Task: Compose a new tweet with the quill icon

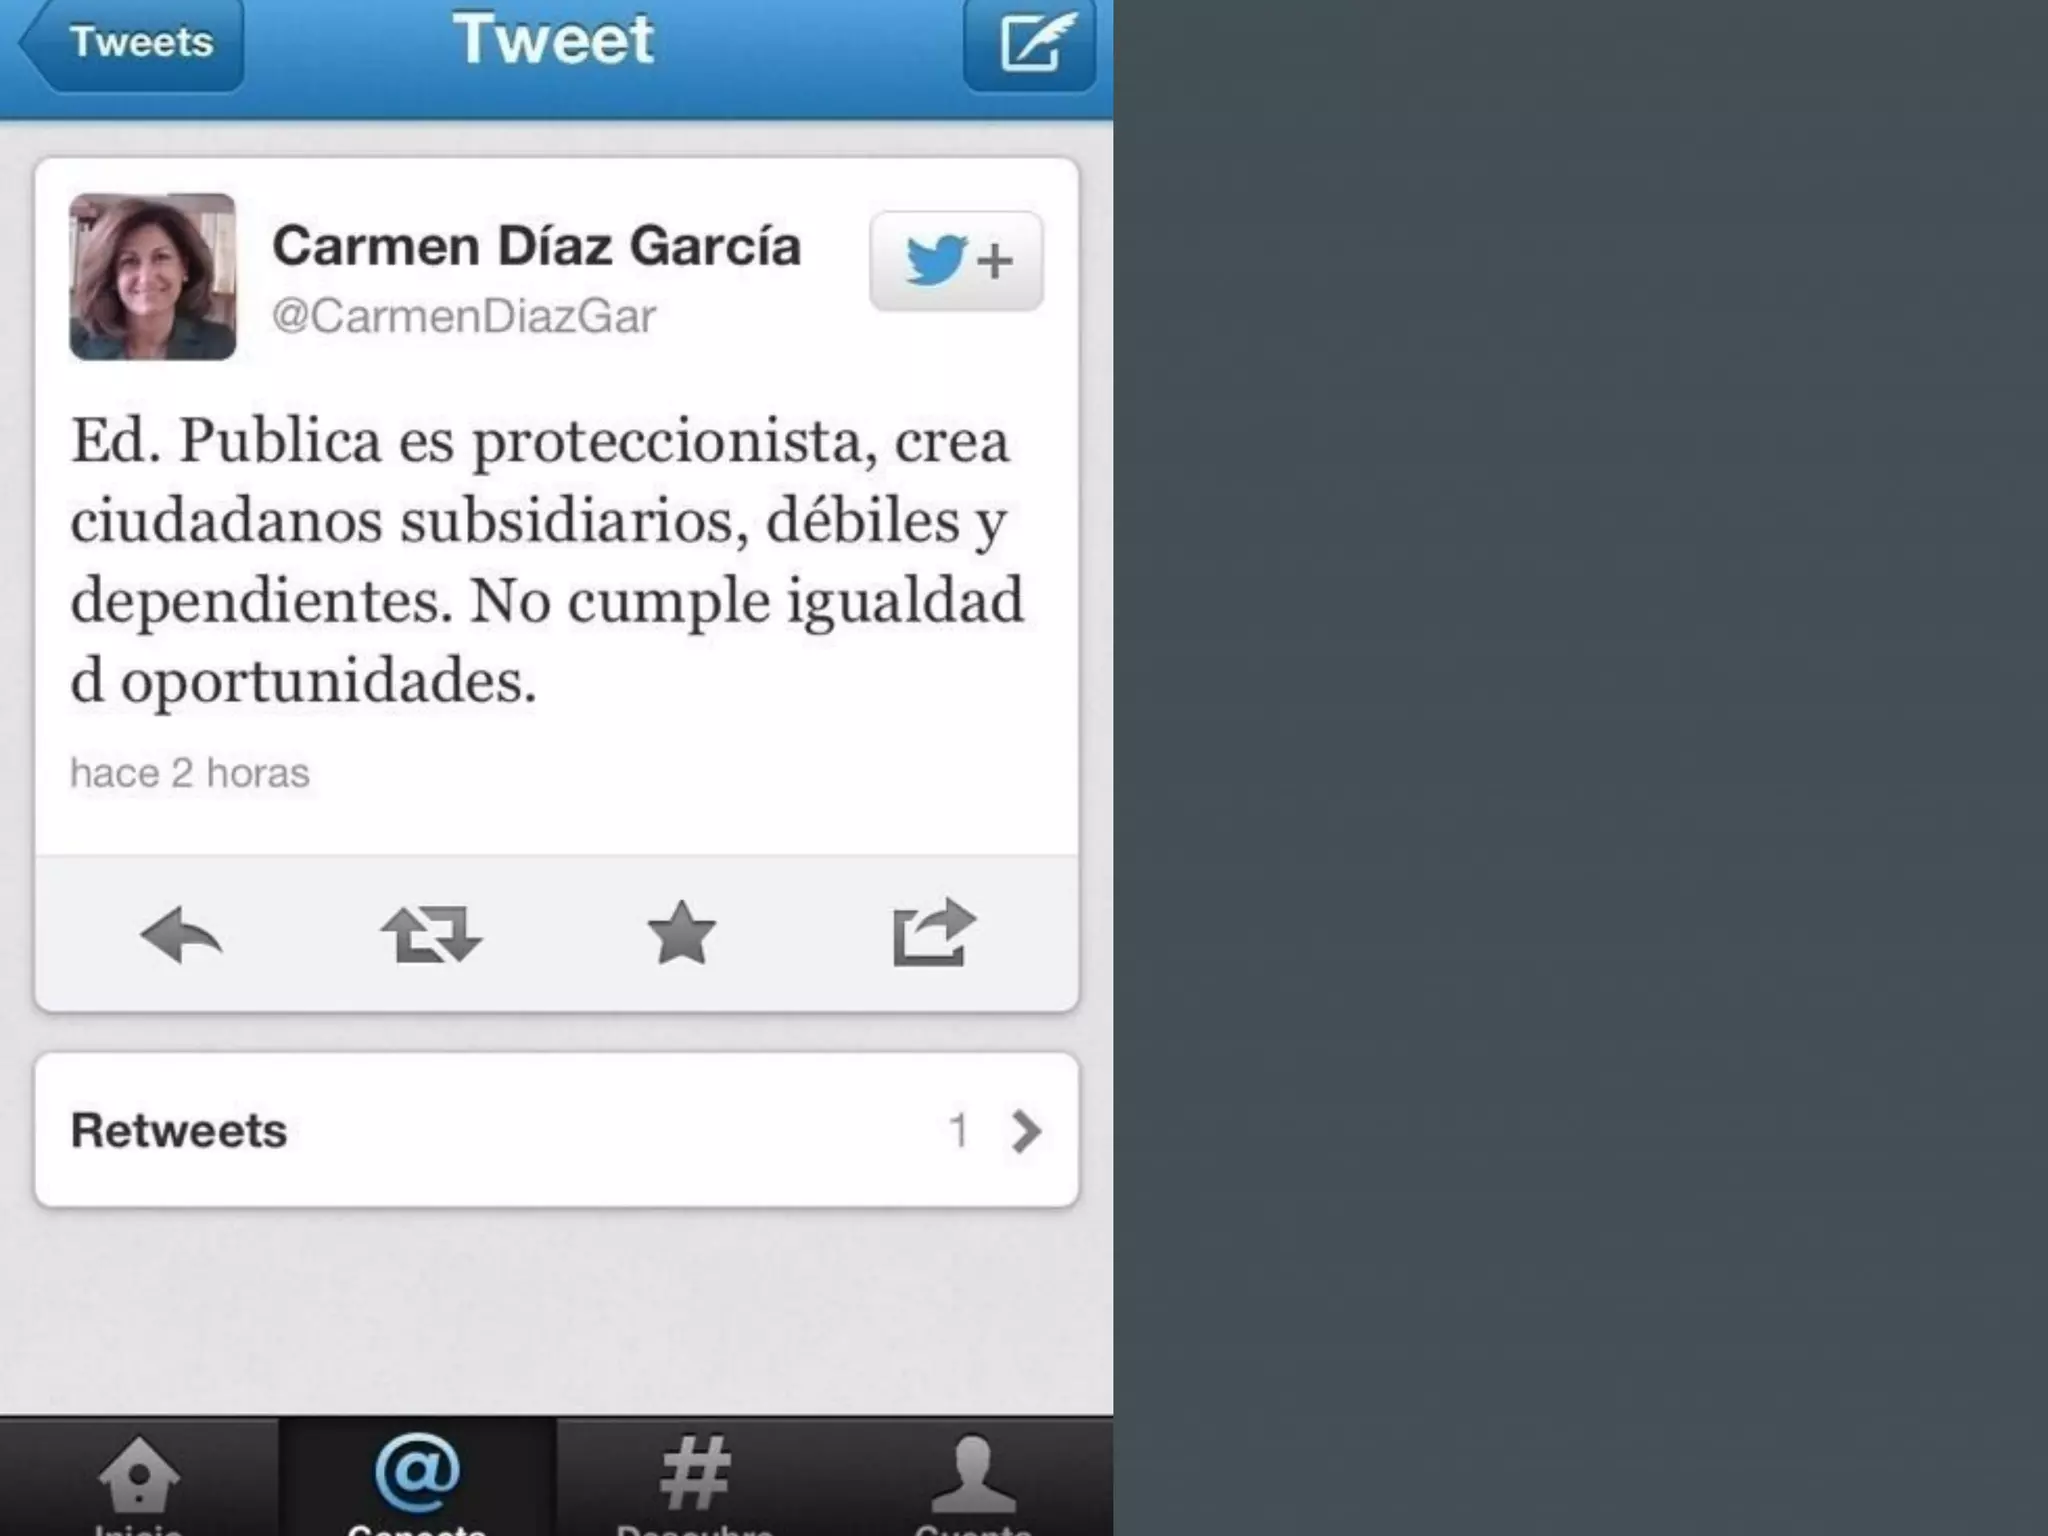Action: tap(1030, 44)
